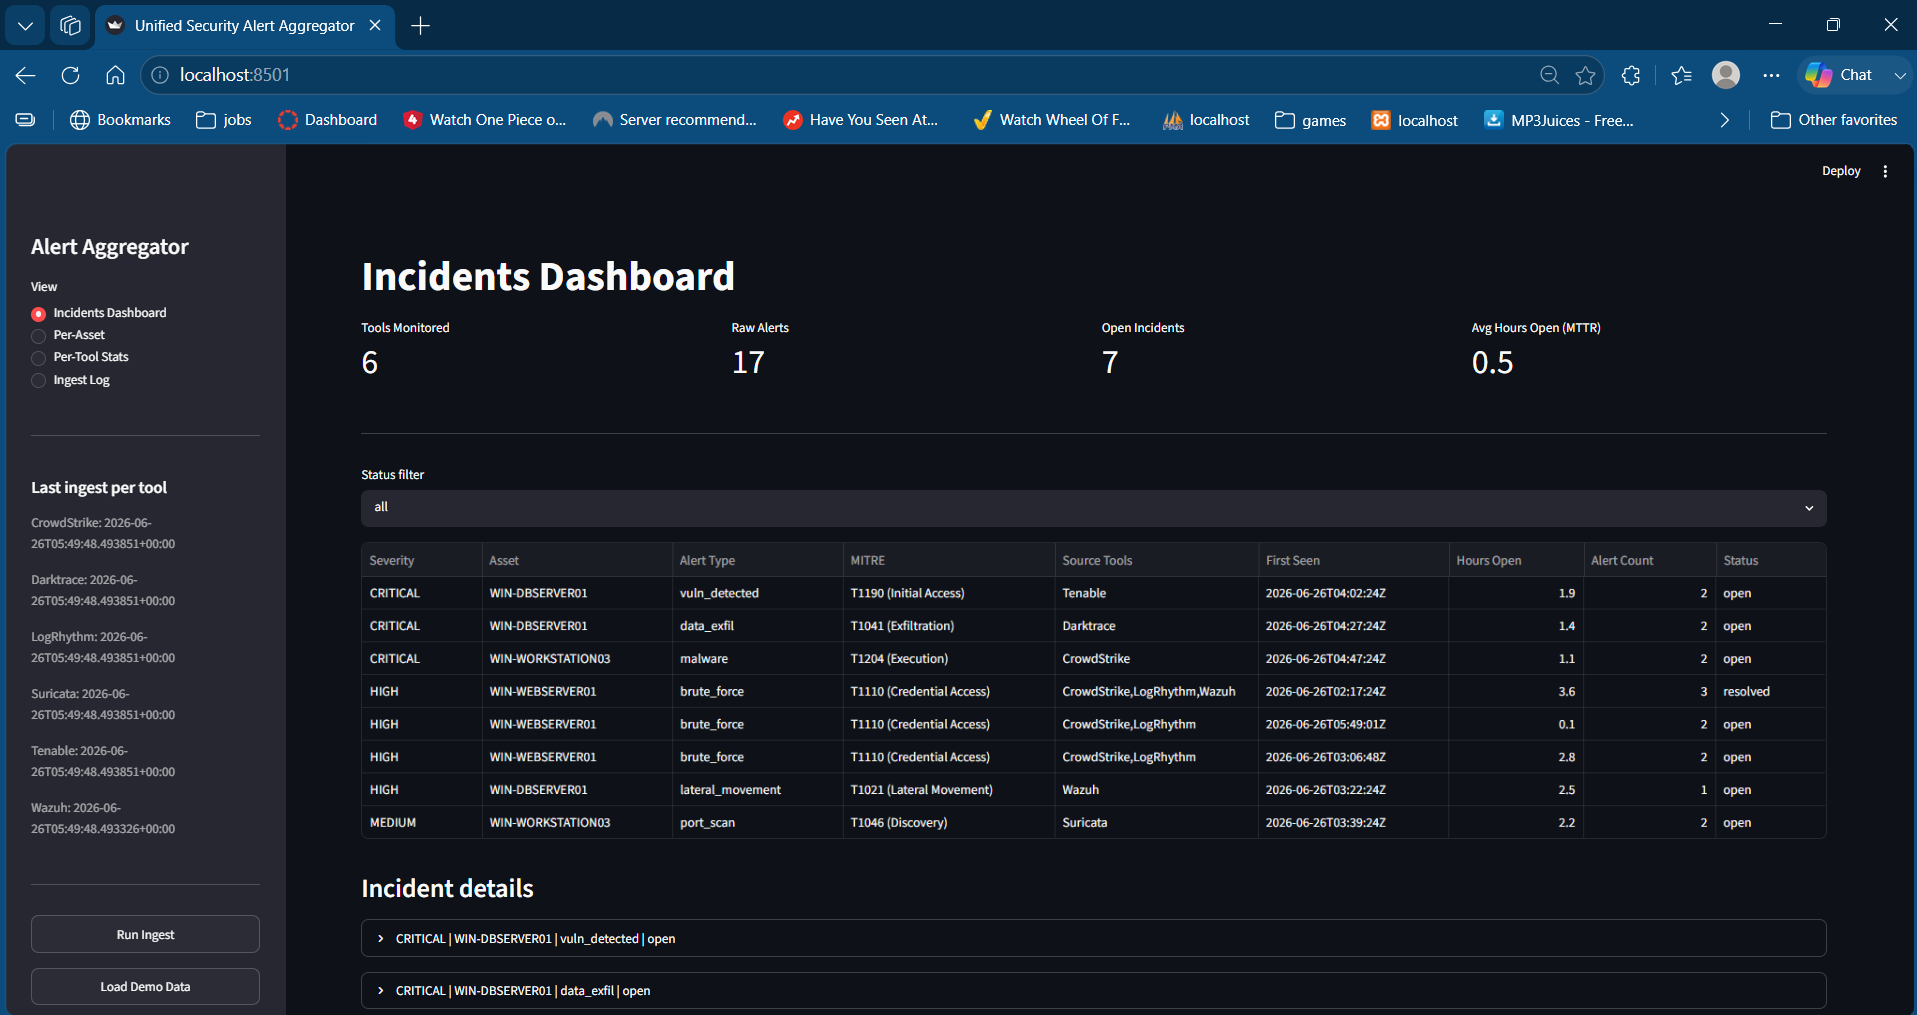Image resolution: width=1917 pixels, height=1015 pixels.
Task: View site information icon in address bar
Action: click(x=160, y=75)
